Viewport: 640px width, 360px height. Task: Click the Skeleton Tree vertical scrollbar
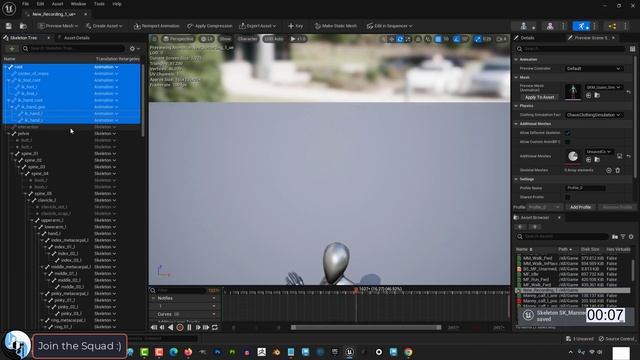(142, 100)
